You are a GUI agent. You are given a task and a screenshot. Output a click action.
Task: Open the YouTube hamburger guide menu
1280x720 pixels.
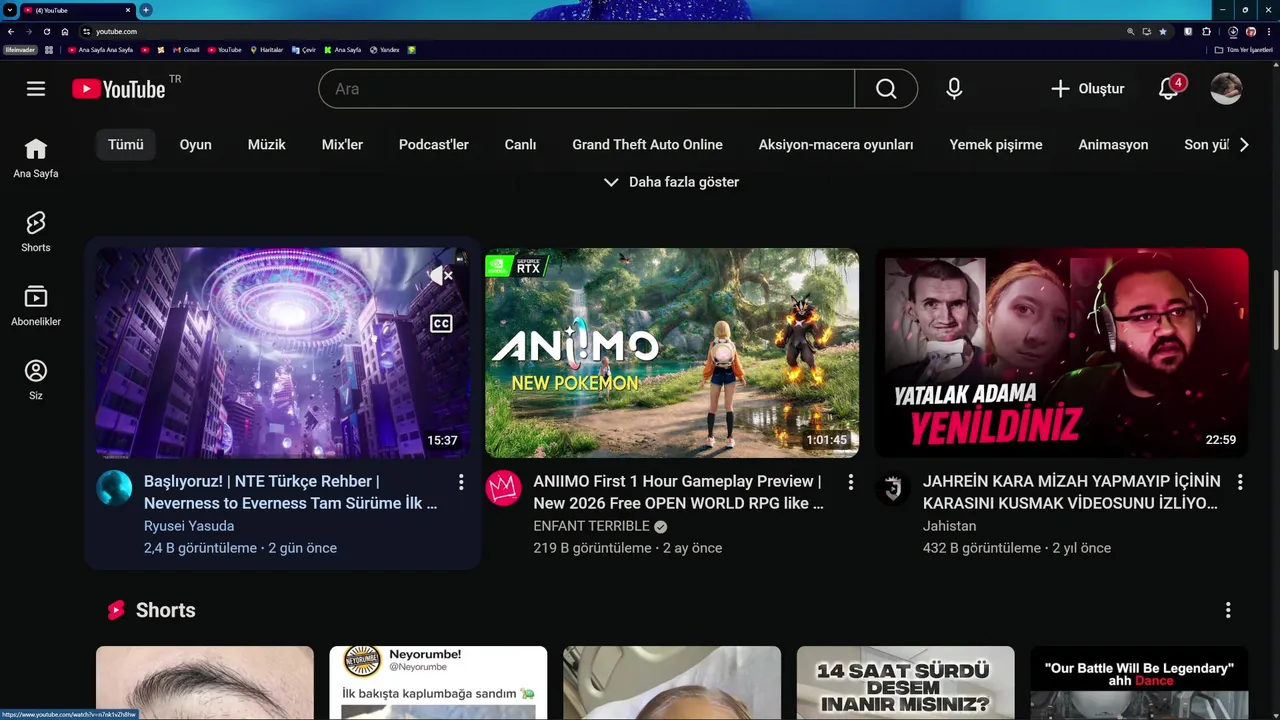click(36, 89)
